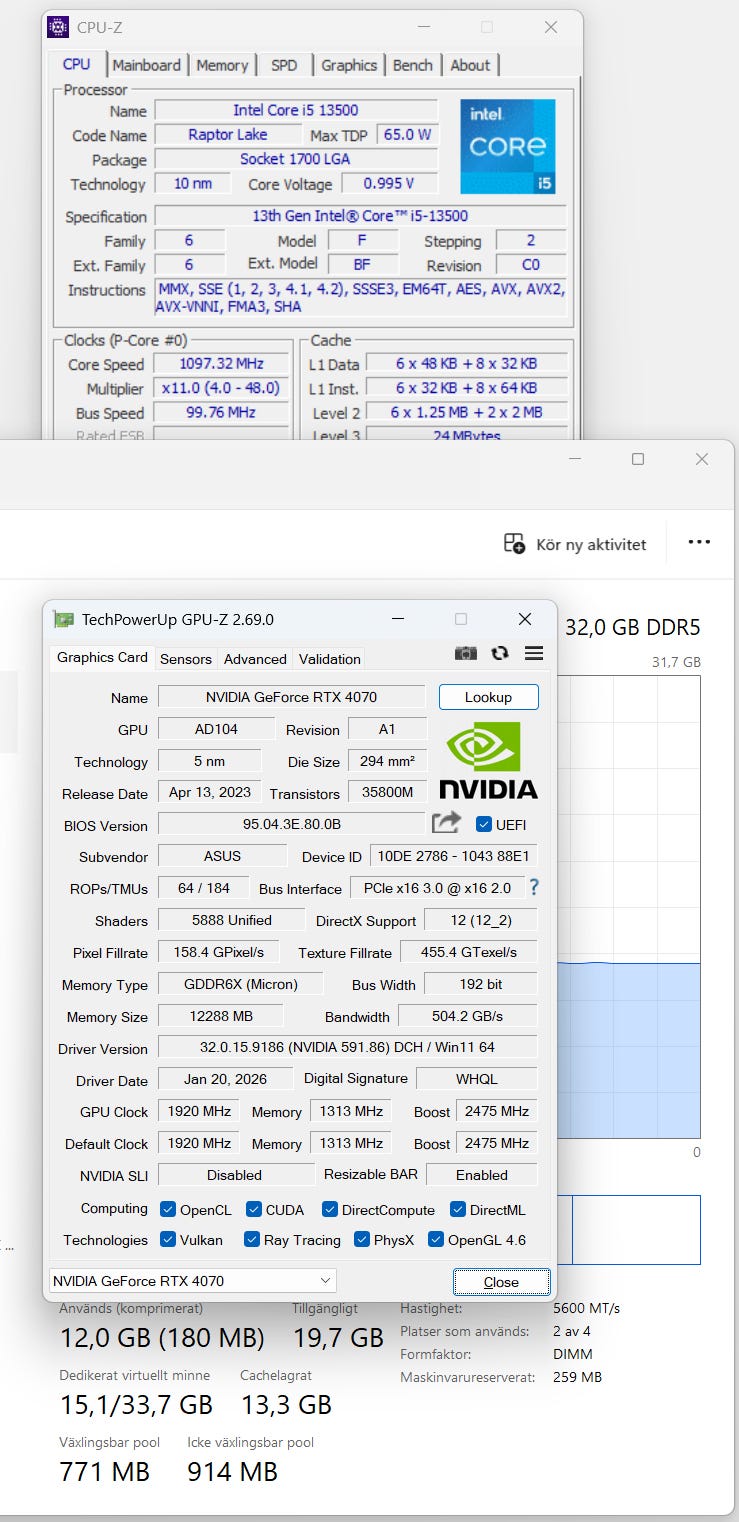Click the CPU-Z title bar app icon
The width and height of the screenshot is (739, 1522).
[x=59, y=27]
